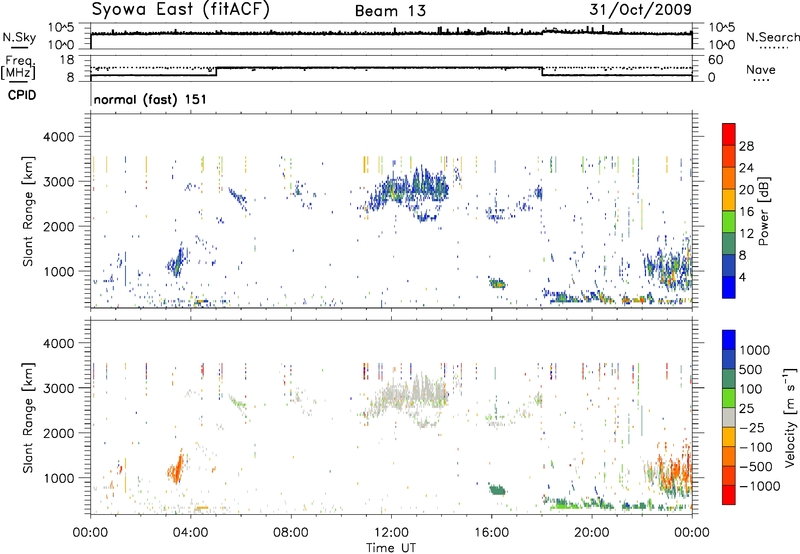Click the '20:00' time axis tick
800x554 pixels.
coord(592,533)
